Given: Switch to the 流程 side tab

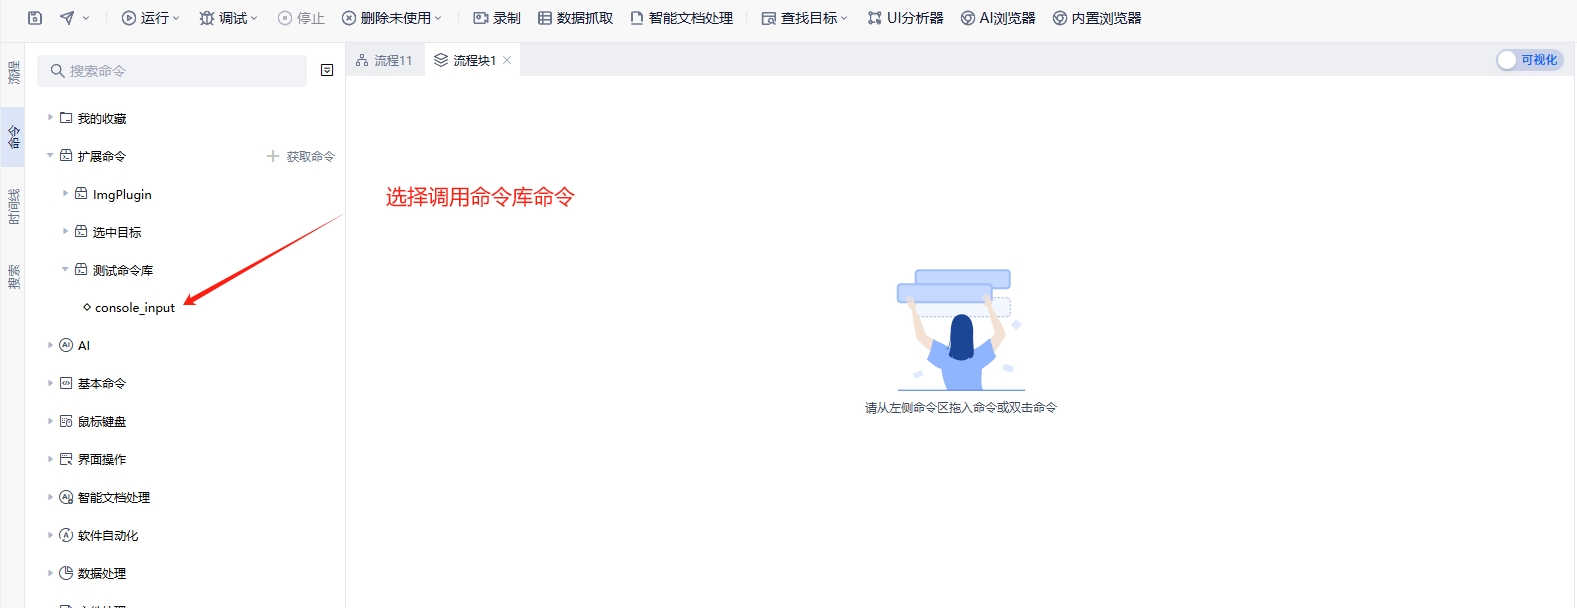Looking at the screenshot, I should tap(13, 72).
